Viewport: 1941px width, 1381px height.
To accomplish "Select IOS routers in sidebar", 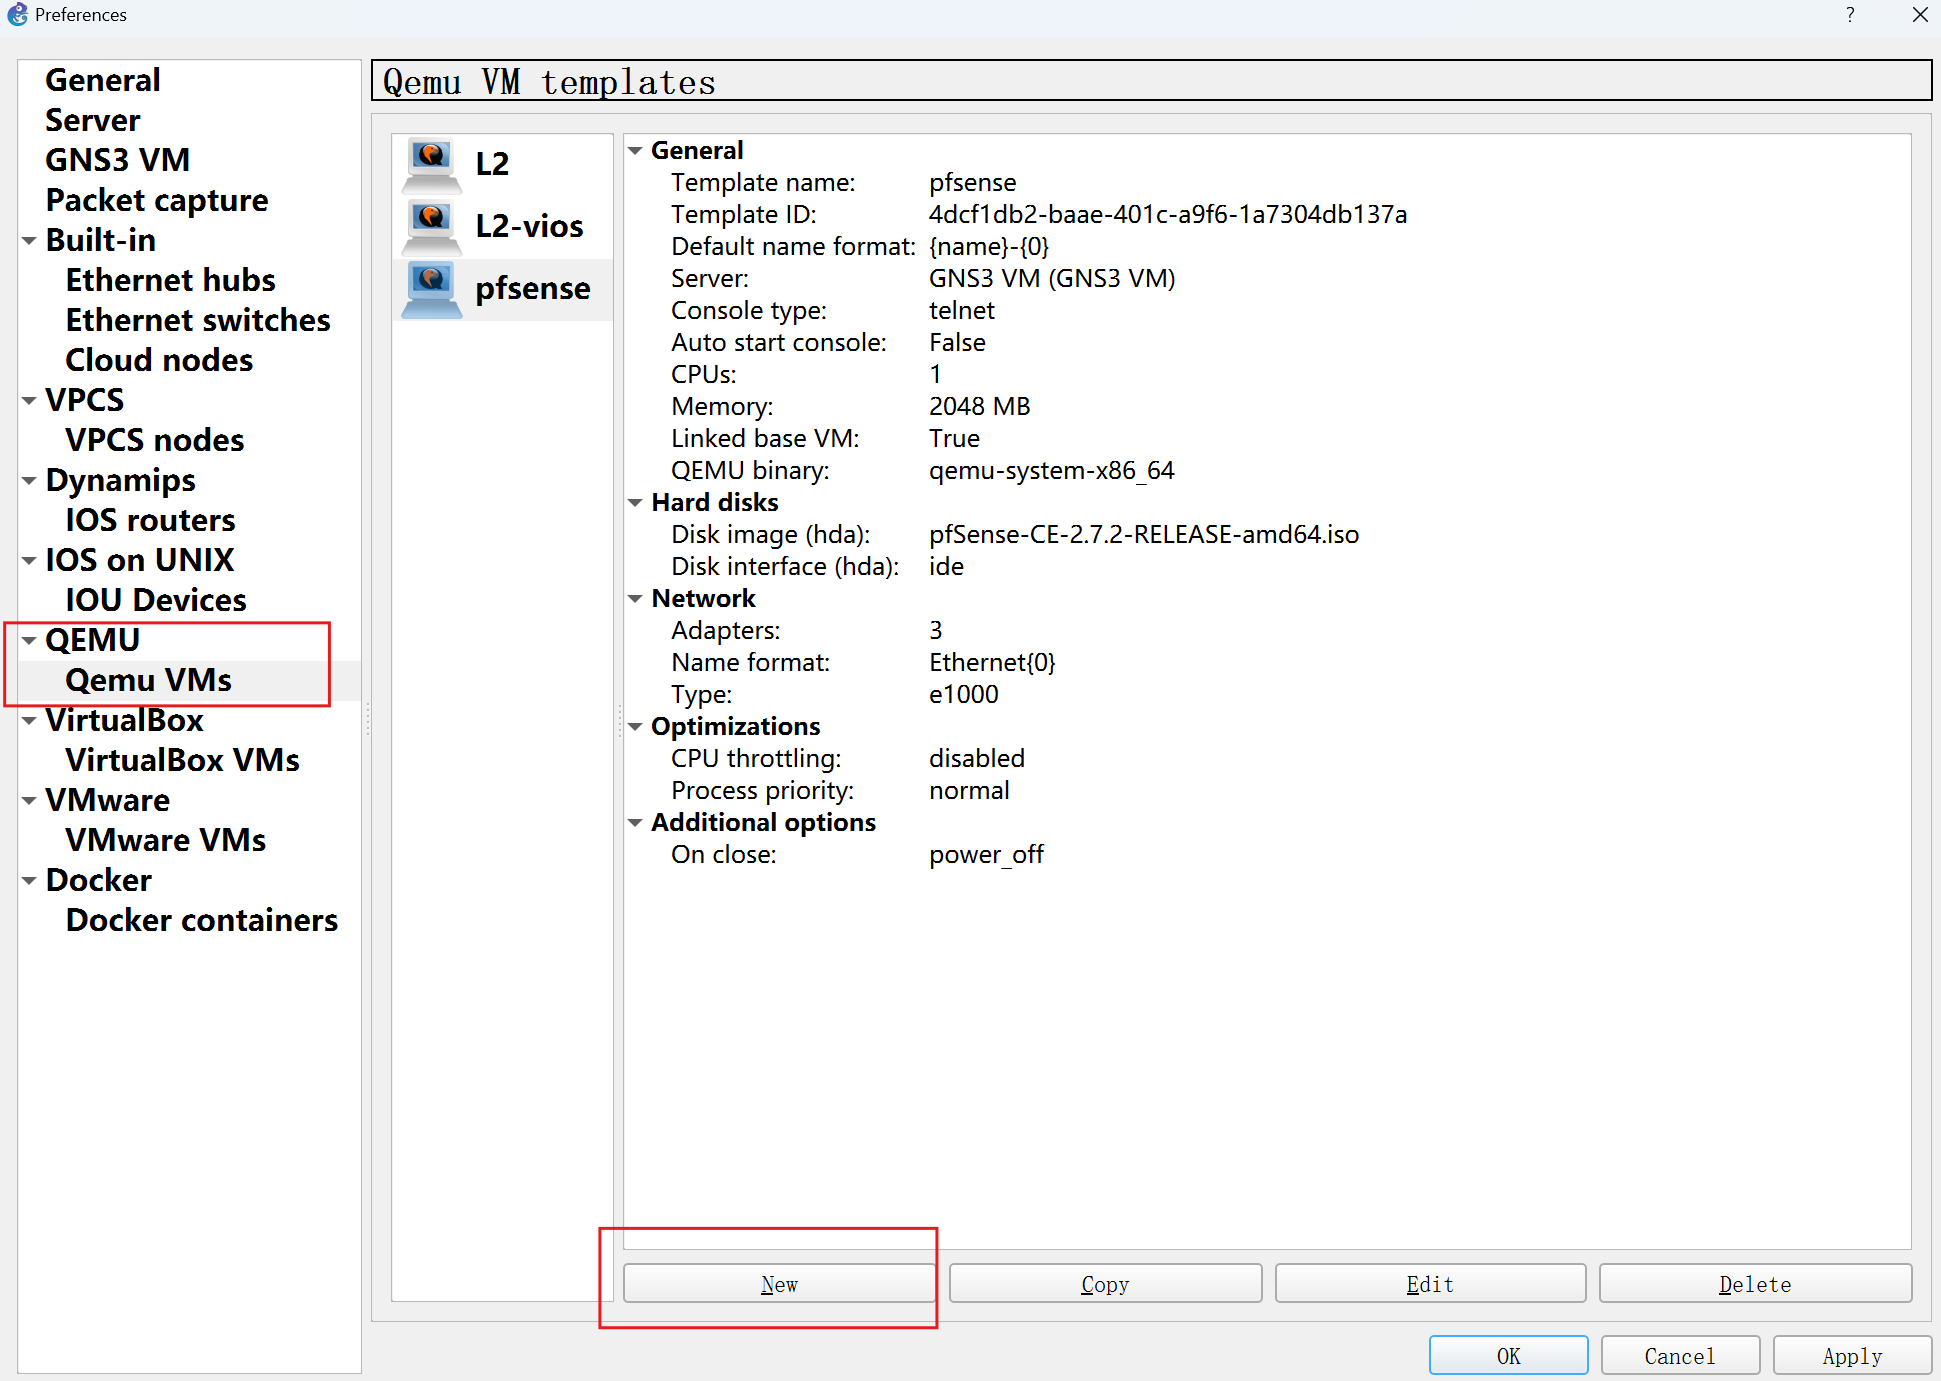I will click(x=150, y=520).
